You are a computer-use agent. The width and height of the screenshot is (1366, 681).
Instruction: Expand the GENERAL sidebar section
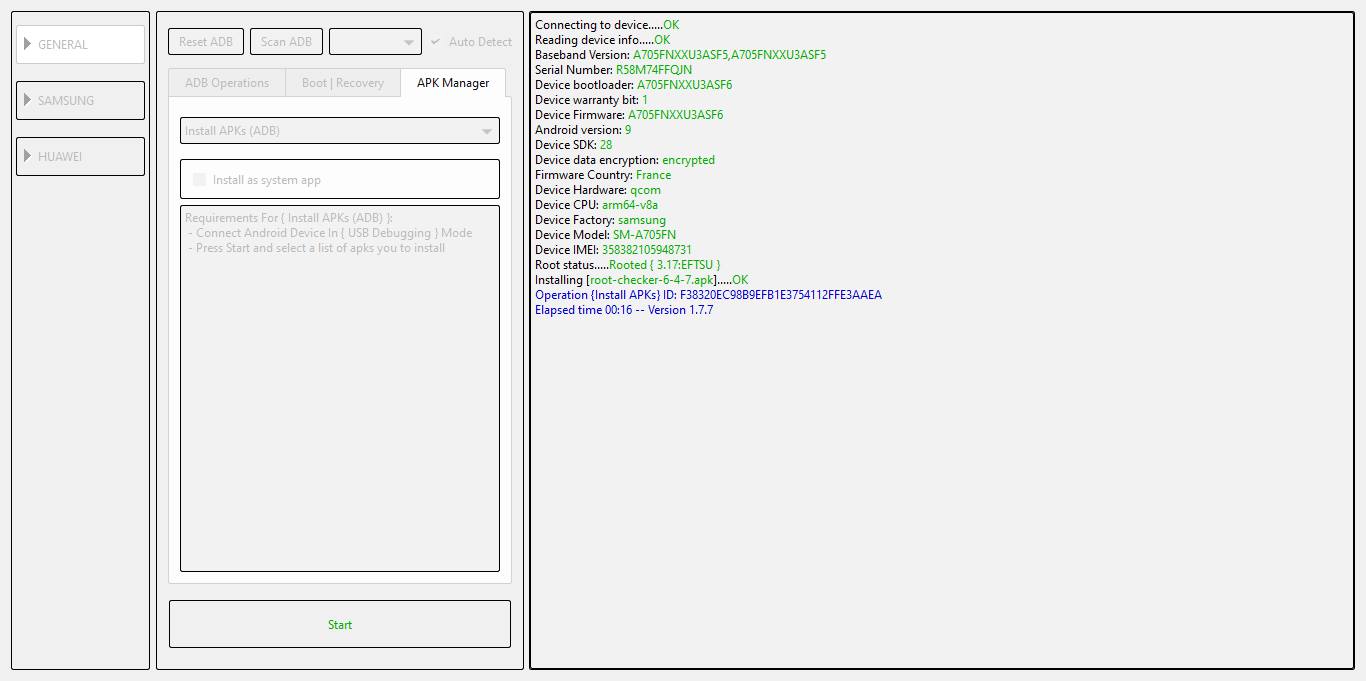pyautogui.click(x=80, y=44)
